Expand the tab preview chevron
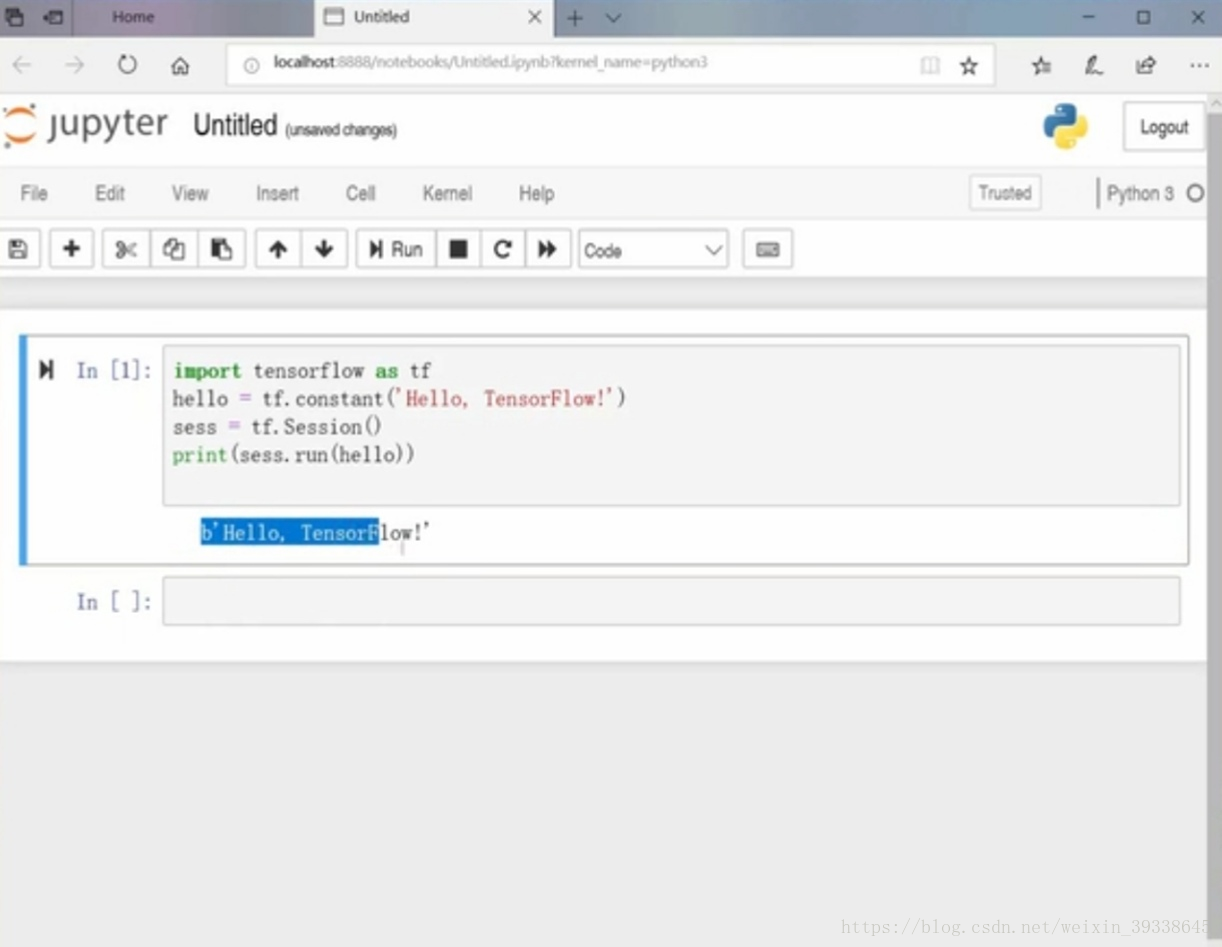This screenshot has height=947, width=1222. coord(614,18)
